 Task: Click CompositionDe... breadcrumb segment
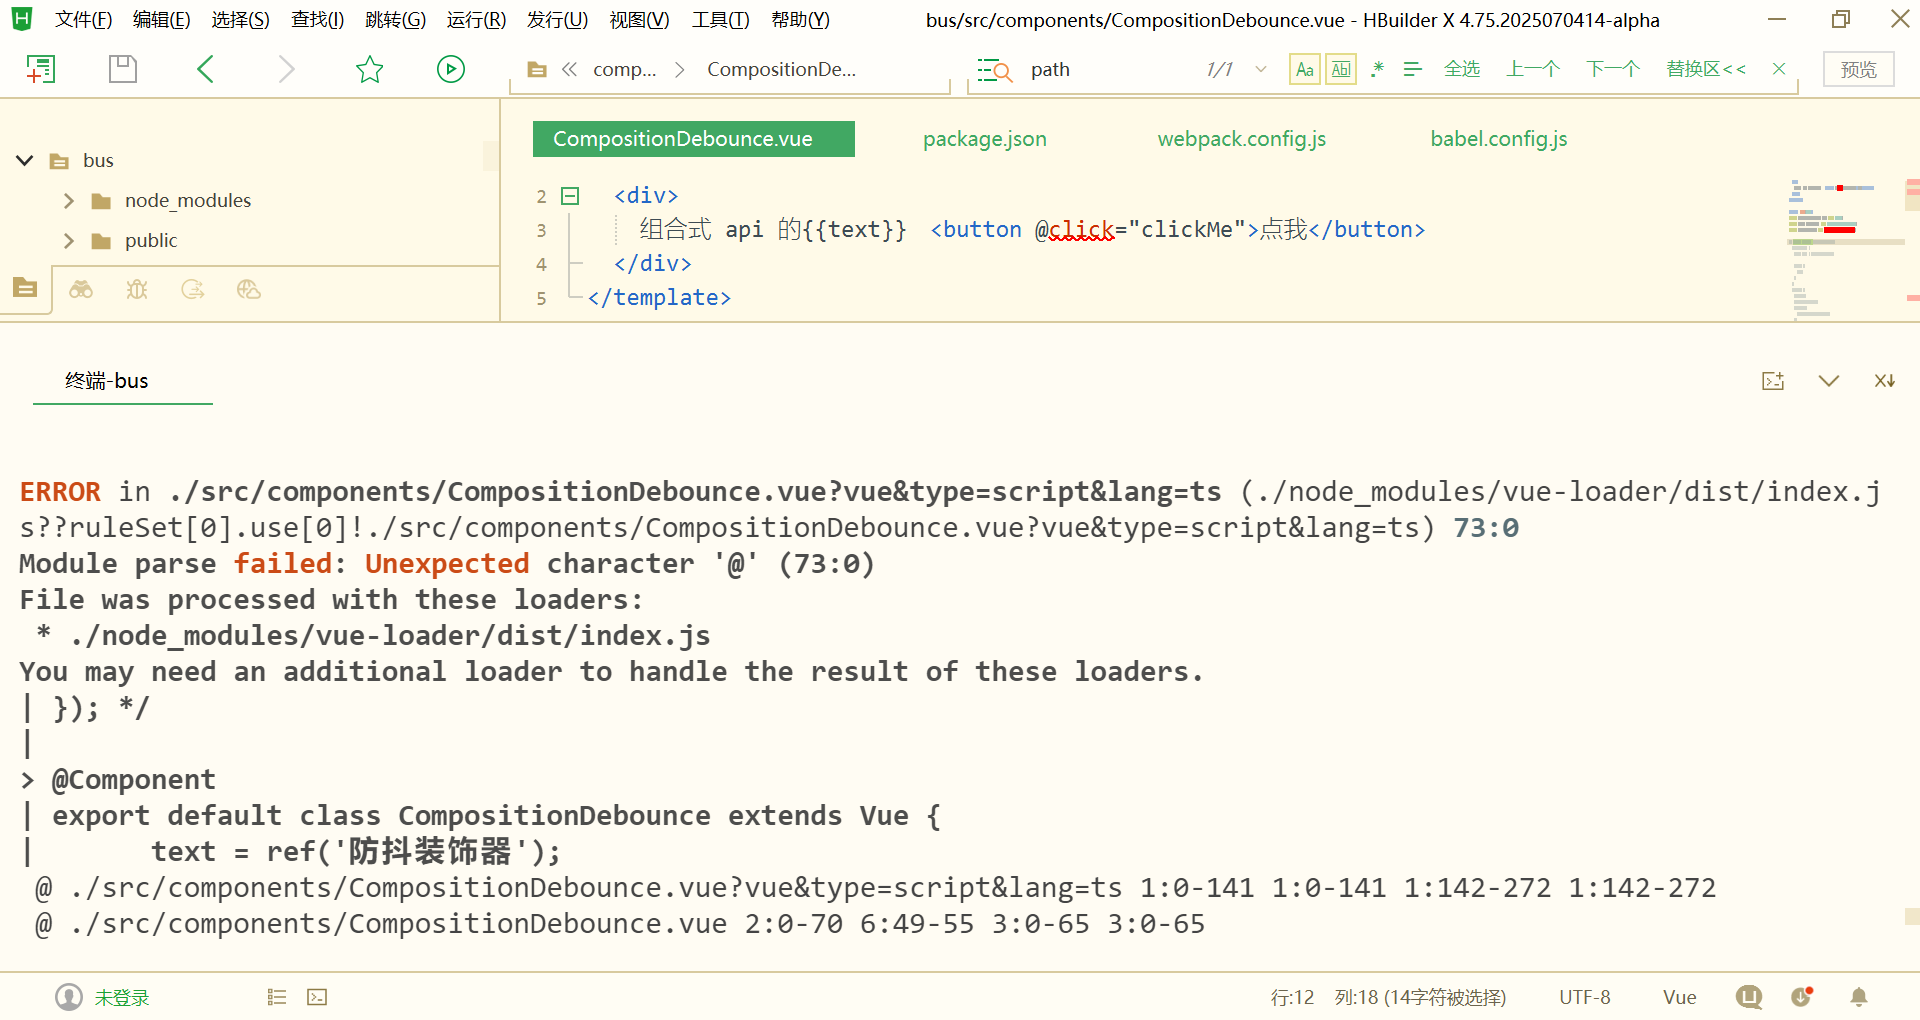click(x=781, y=70)
